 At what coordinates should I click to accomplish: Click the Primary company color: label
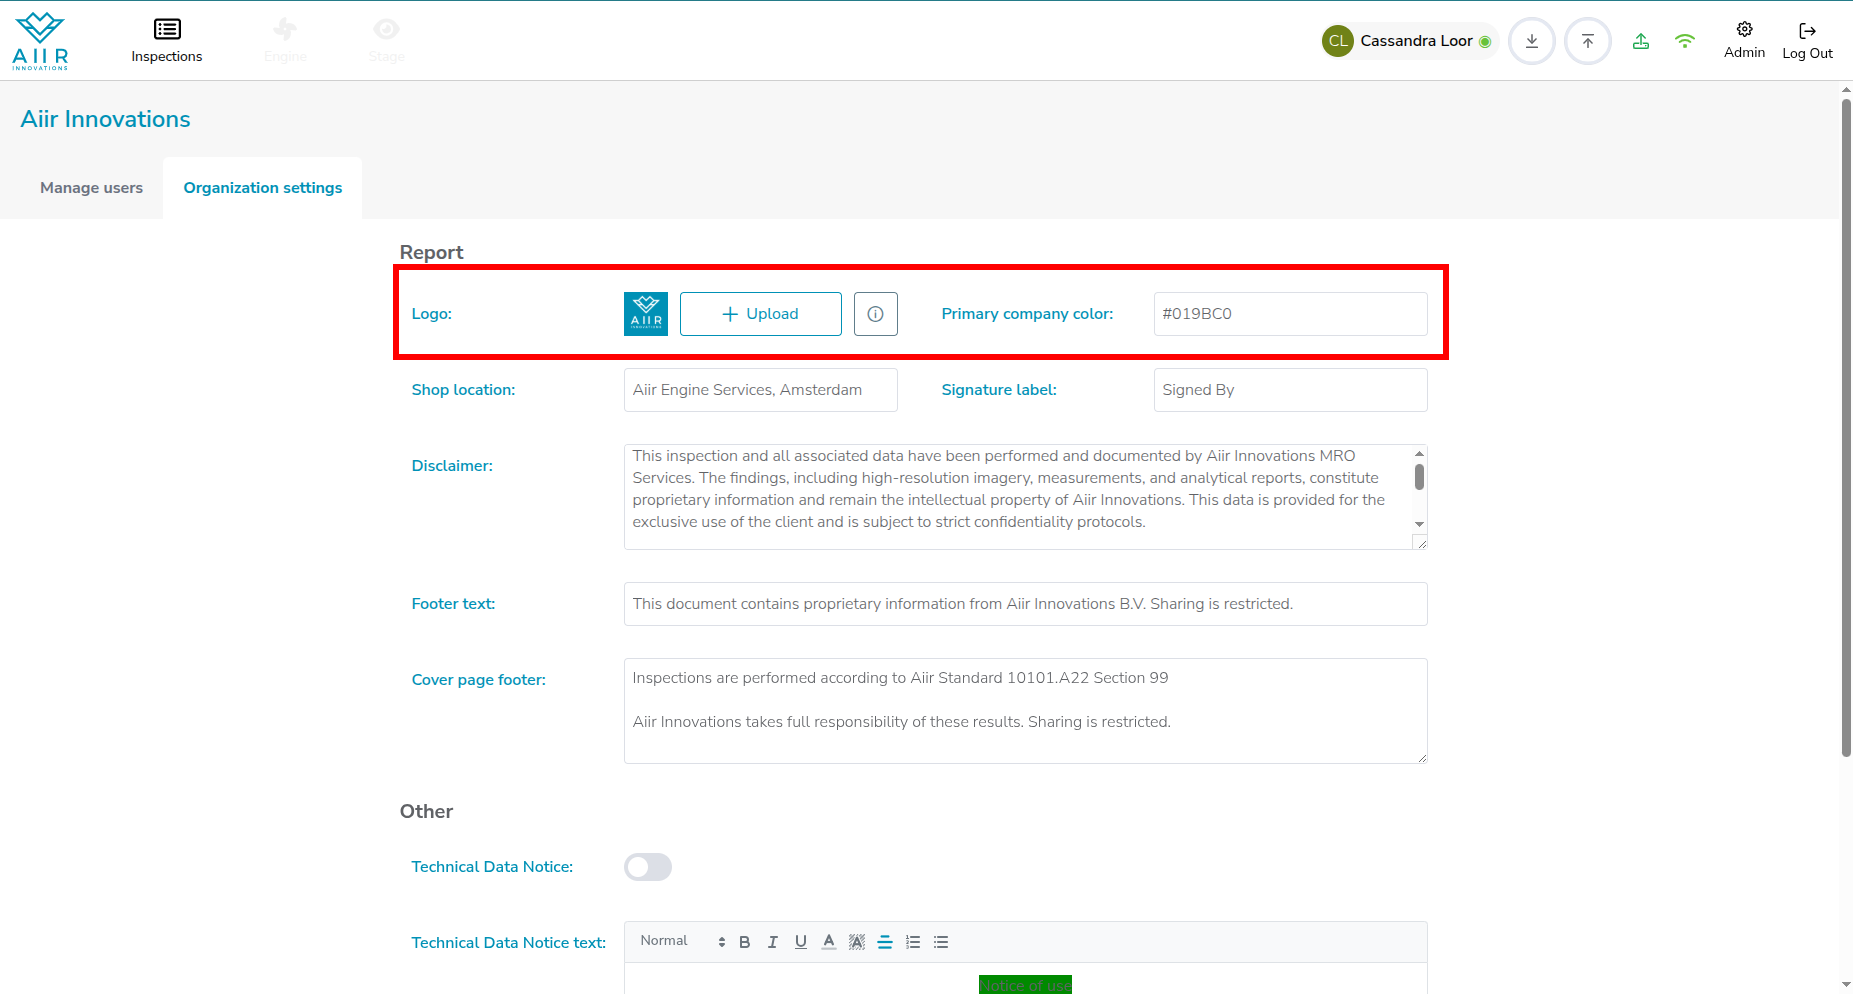click(x=1028, y=314)
